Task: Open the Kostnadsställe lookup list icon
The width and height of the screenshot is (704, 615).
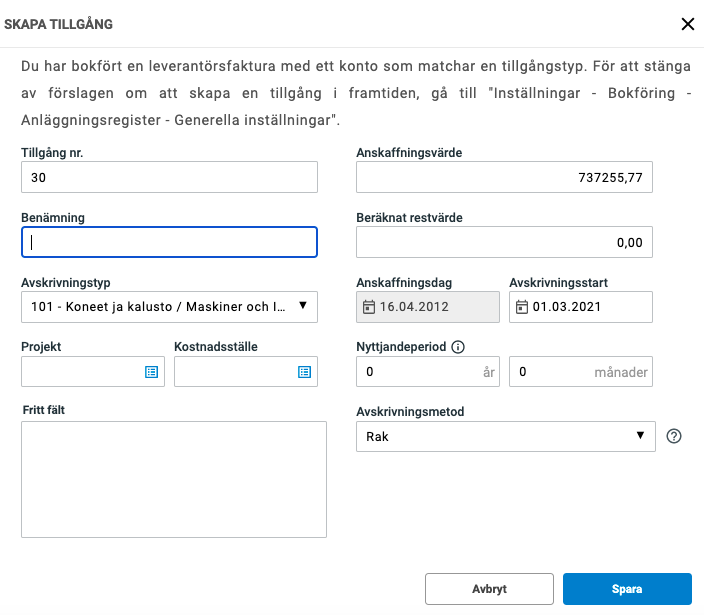Action: tap(304, 372)
